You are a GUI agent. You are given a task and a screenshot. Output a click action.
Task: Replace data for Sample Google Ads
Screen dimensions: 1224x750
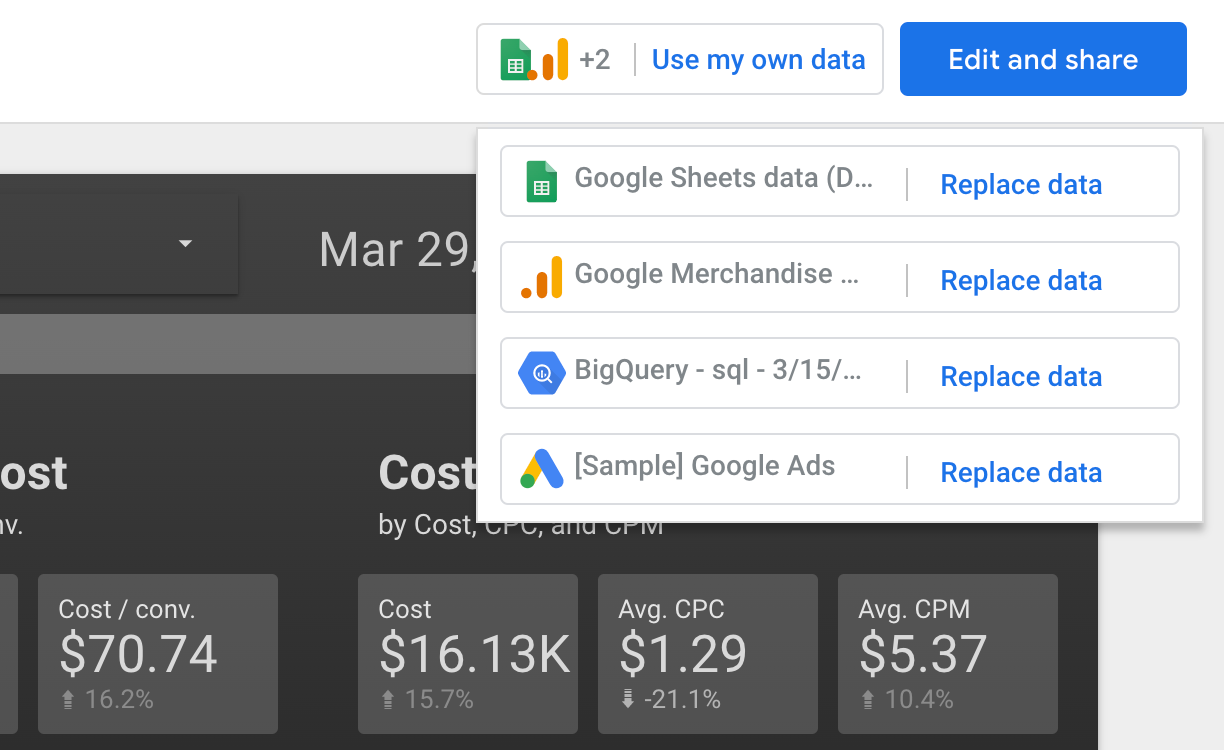1021,473
